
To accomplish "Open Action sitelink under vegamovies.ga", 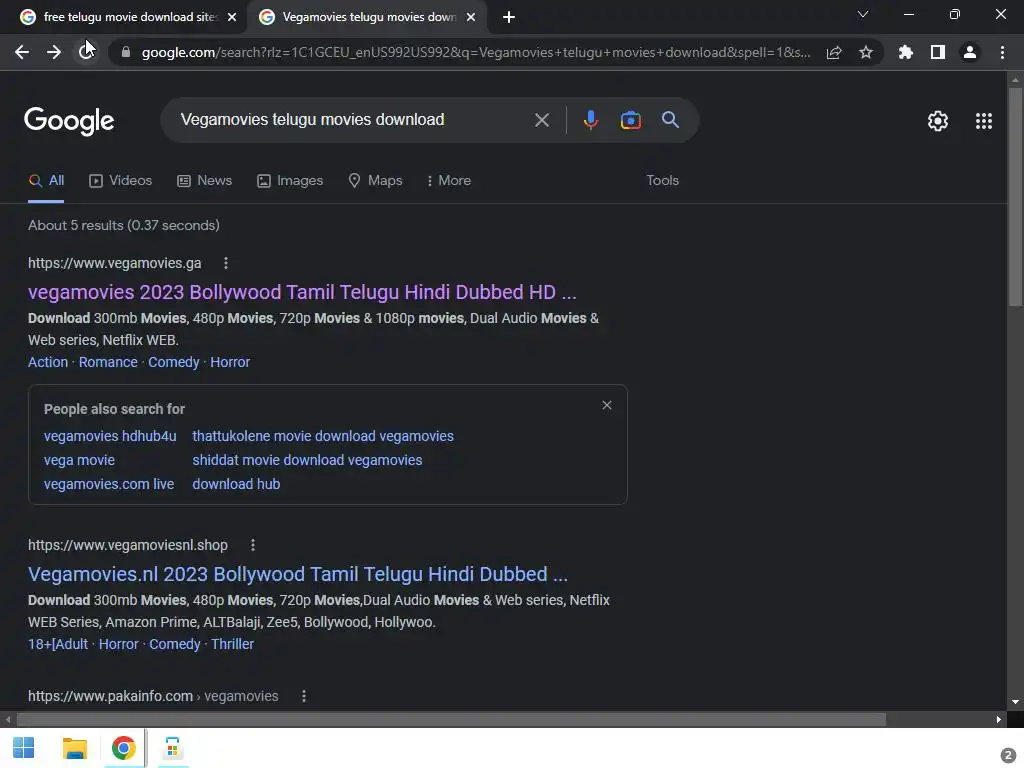I will click(48, 362).
